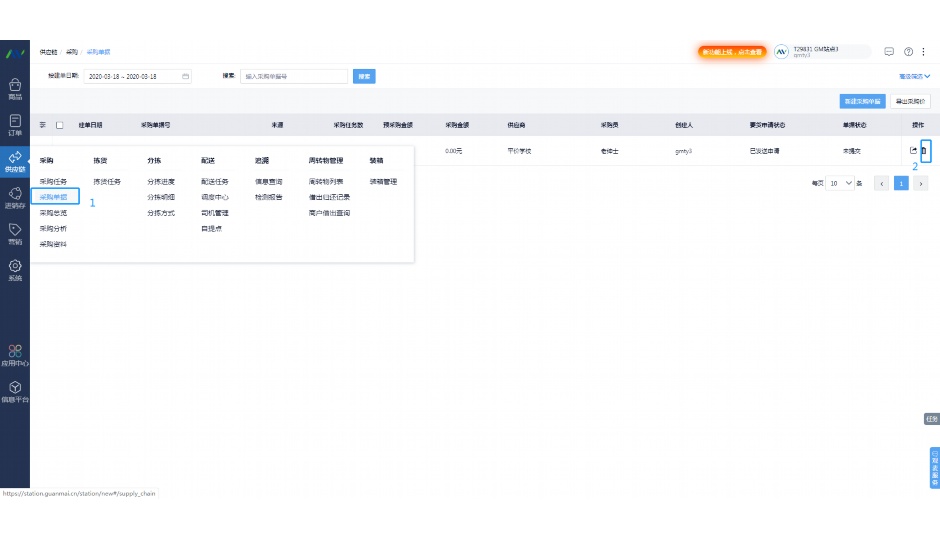Click the blue 新建采购单据 button

point(862,101)
